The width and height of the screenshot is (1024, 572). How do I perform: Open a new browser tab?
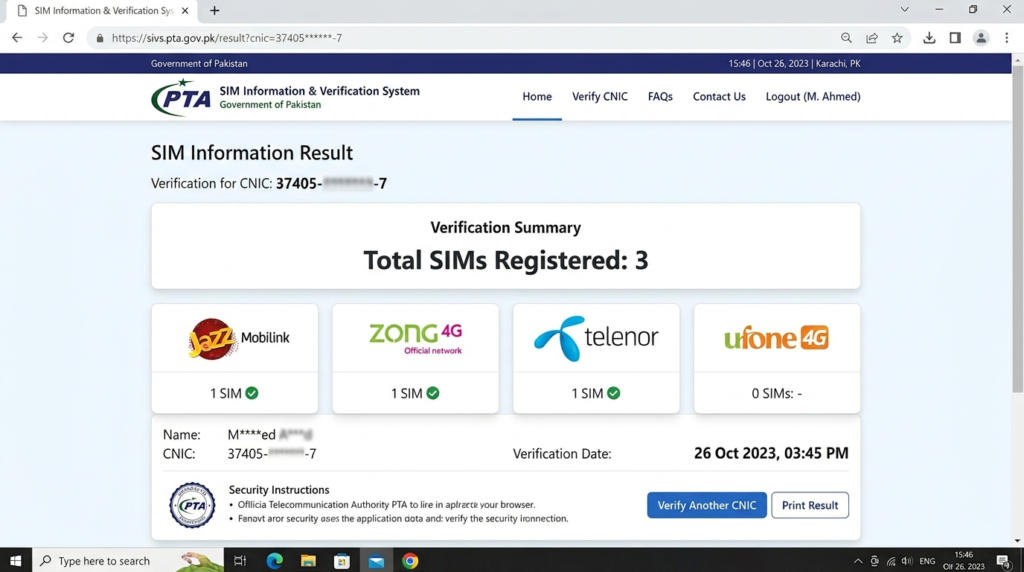click(x=214, y=10)
